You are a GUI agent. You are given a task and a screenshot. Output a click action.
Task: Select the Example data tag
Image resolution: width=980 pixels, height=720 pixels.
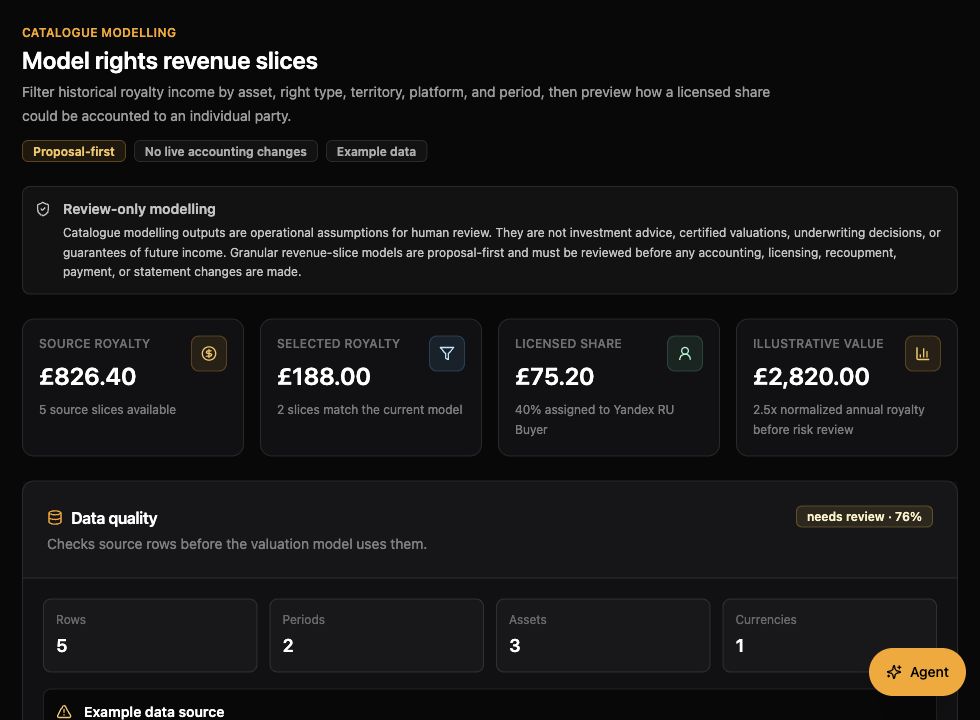point(376,151)
